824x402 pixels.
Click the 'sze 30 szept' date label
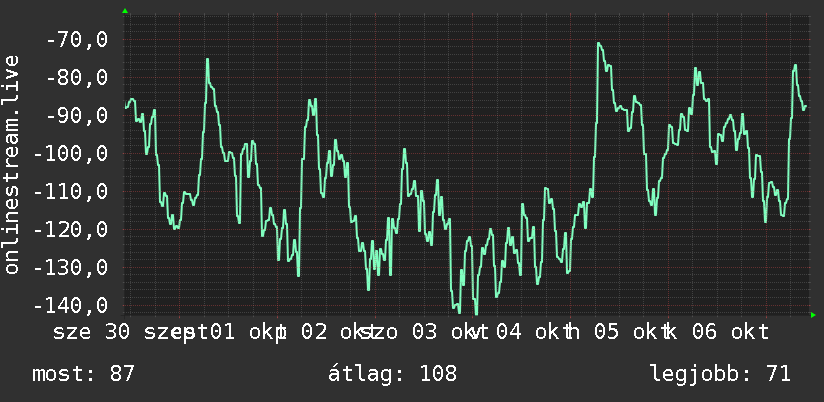tap(124, 333)
